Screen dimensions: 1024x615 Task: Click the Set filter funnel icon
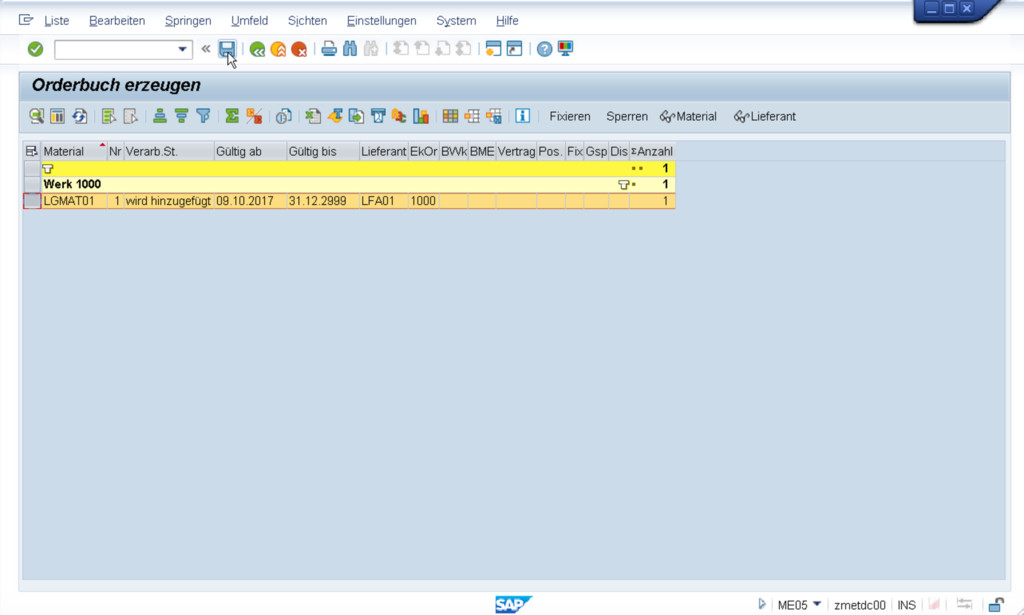[203, 116]
